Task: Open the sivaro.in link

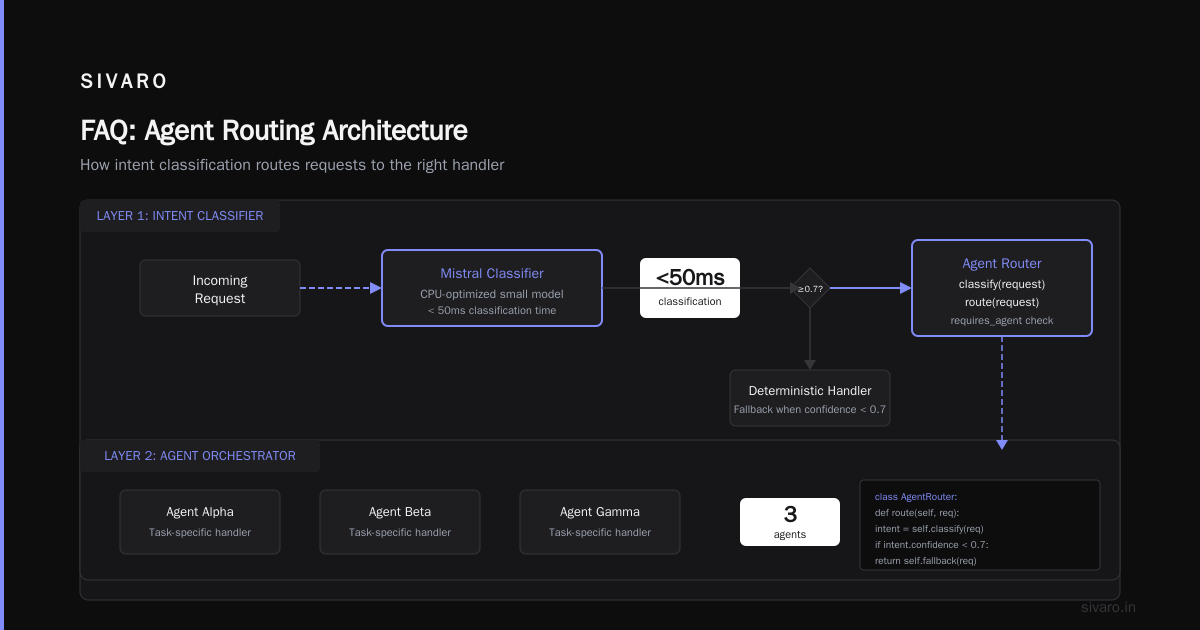Action: [1109, 607]
